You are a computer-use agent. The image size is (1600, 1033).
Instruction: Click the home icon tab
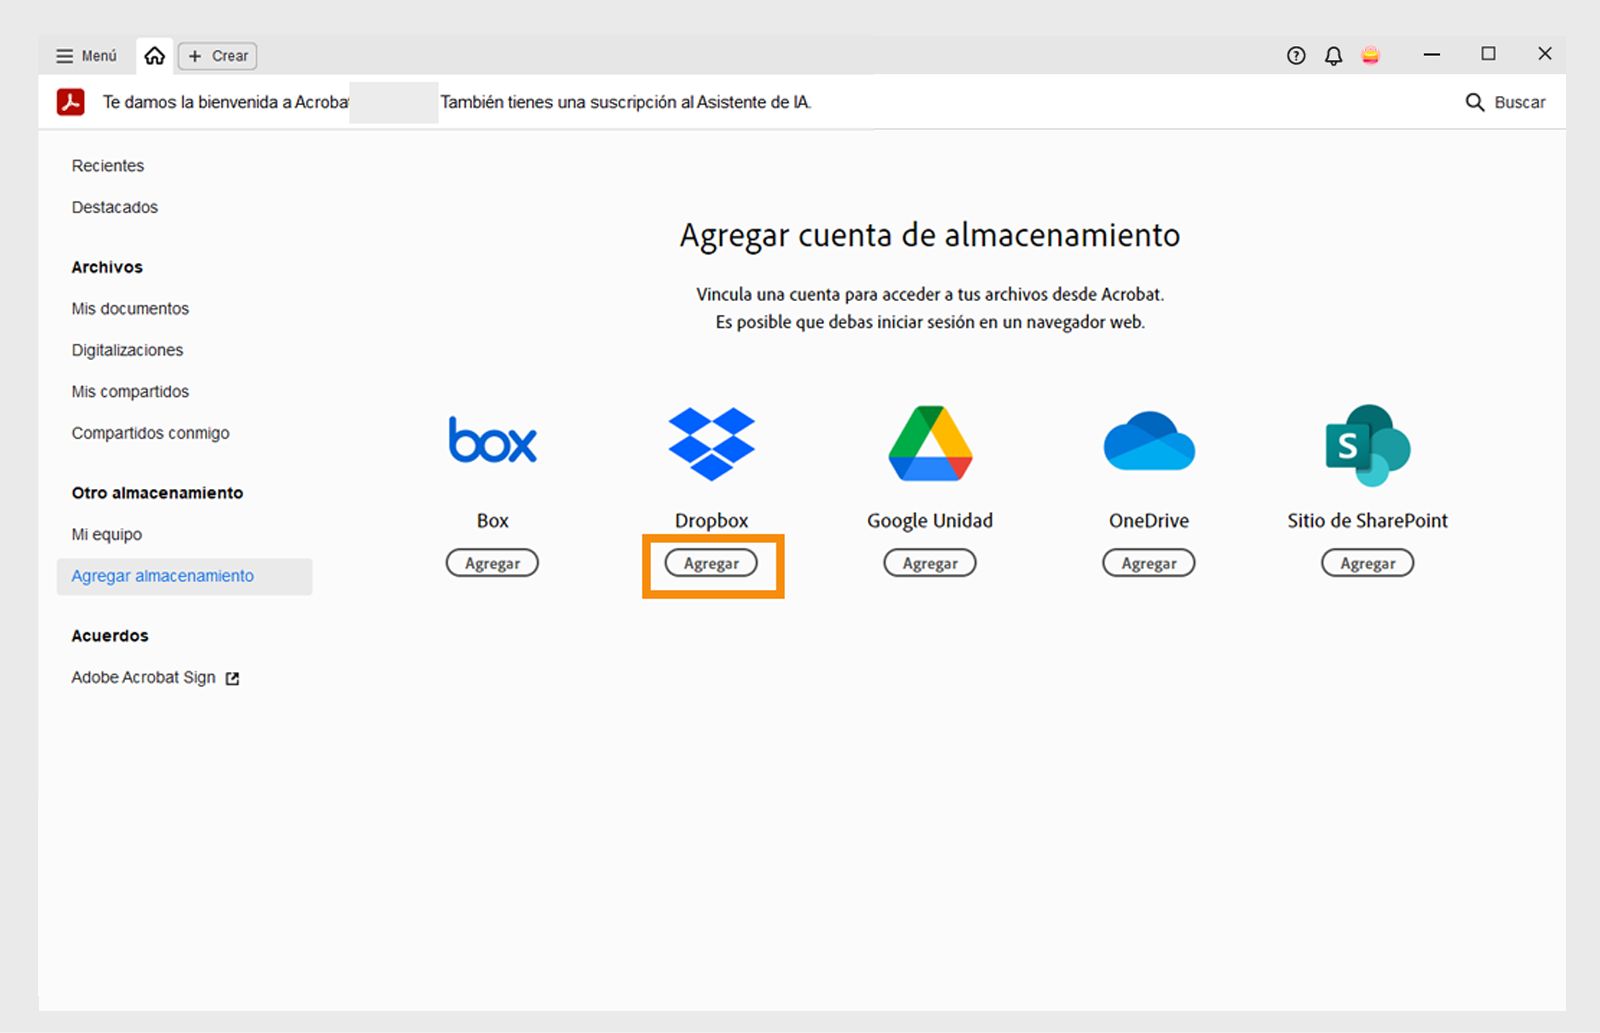(x=154, y=56)
